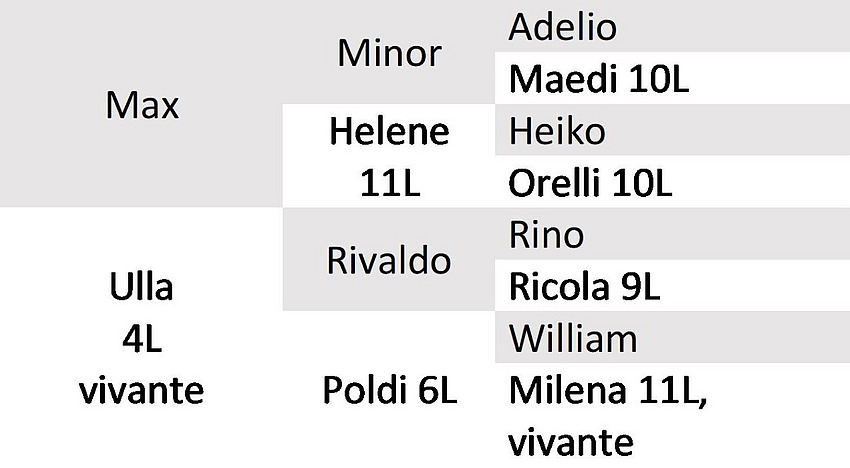Click the William cell
Viewport: 850px width, 468px height.
tap(572, 339)
